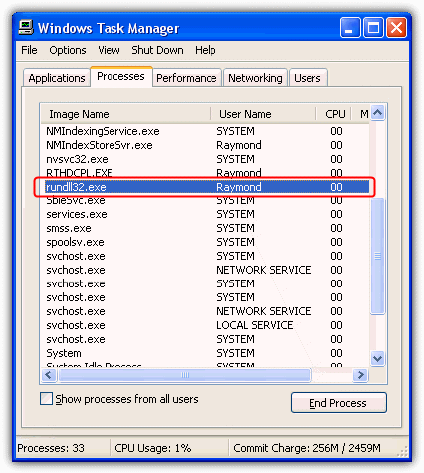Sort processes by CPU column header
424x473 pixels.
click(x=333, y=114)
